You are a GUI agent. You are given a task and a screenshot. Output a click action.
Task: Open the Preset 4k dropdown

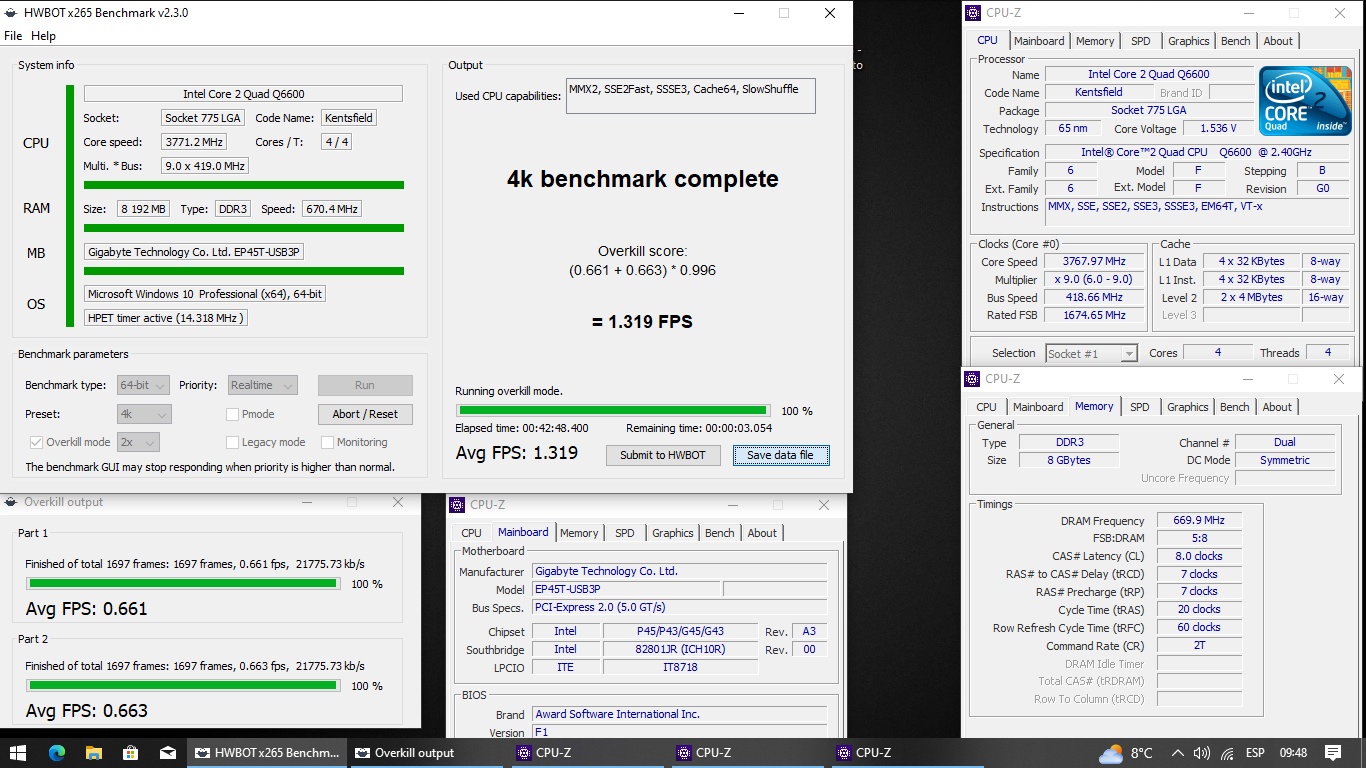pyautogui.click(x=144, y=414)
